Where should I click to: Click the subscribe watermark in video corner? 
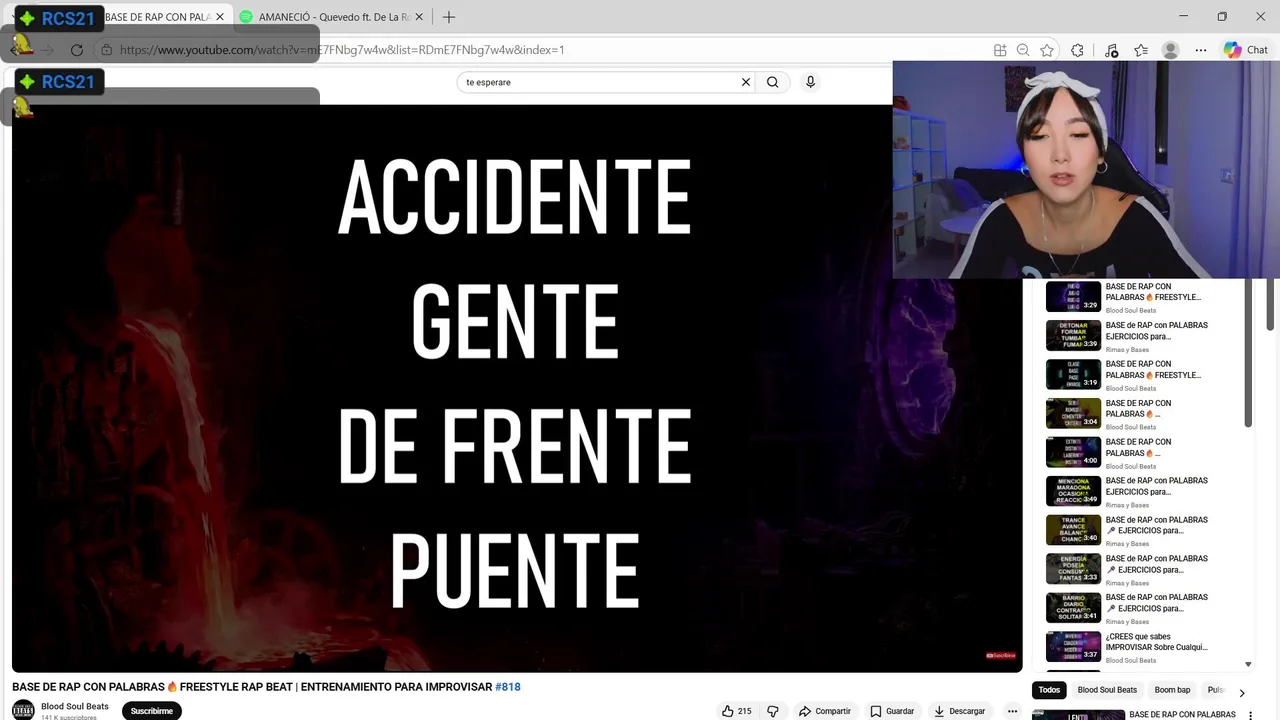point(1001,656)
